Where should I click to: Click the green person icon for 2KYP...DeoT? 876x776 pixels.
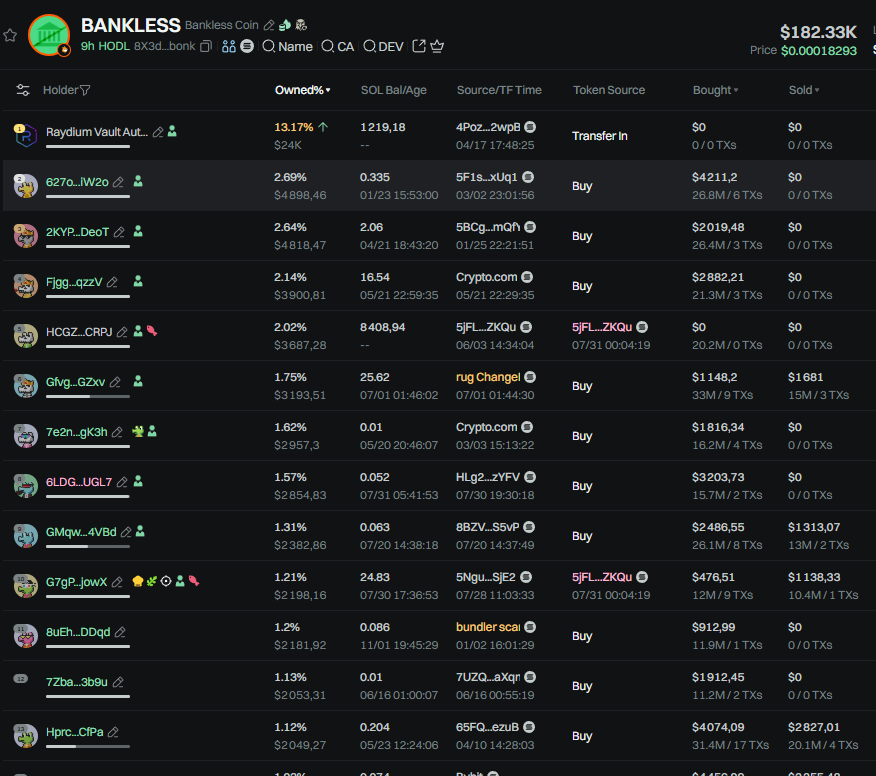(x=138, y=231)
